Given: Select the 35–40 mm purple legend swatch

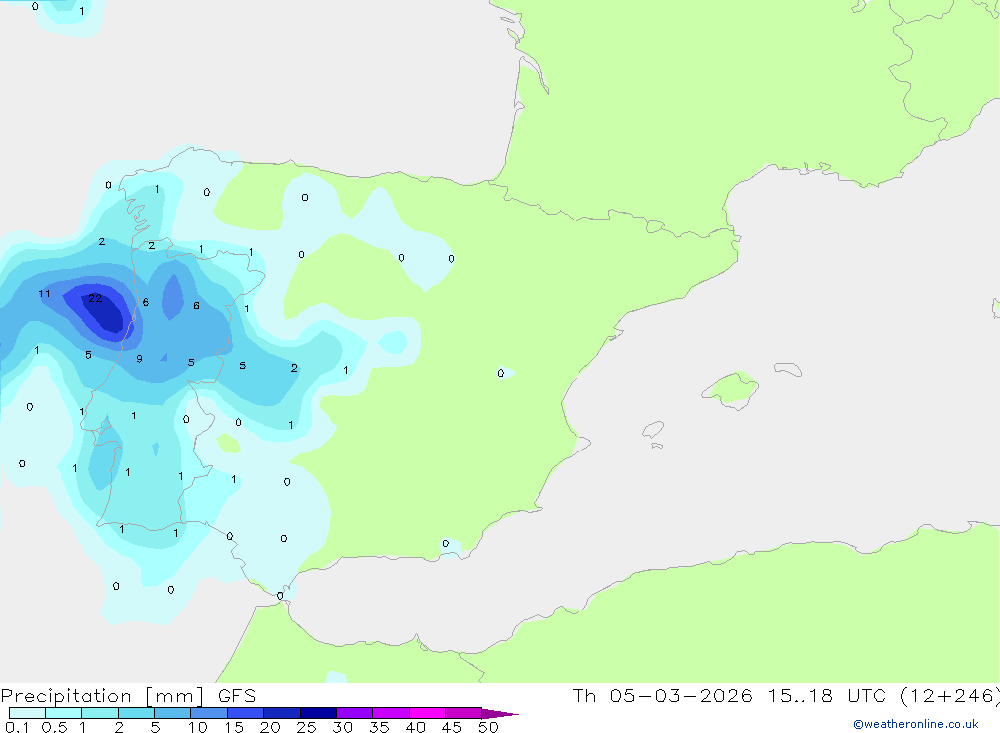Looking at the screenshot, I should tap(390, 713).
